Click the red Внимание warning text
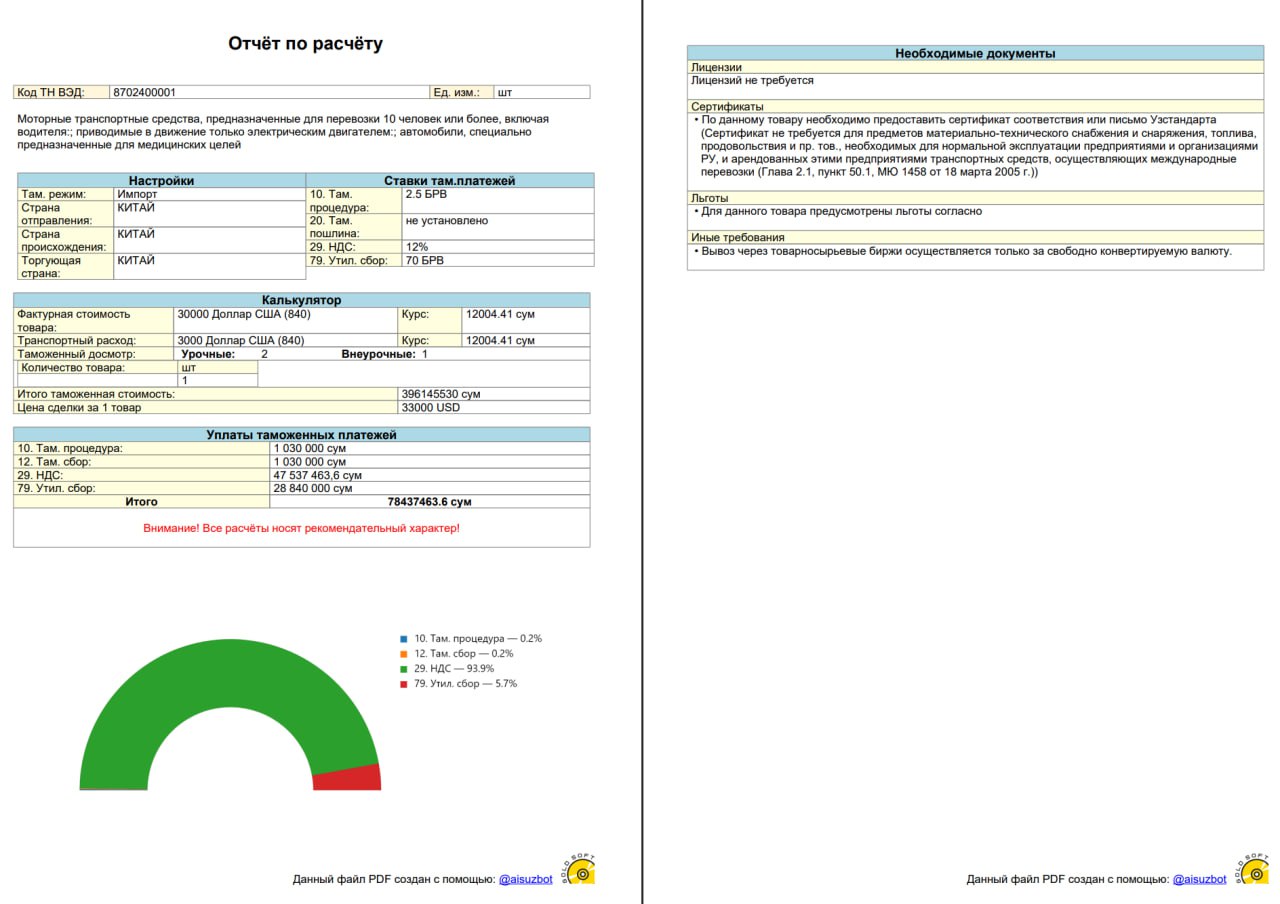This screenshot has height=904, width=1280. pyautogui.click(x=301, y=528)
